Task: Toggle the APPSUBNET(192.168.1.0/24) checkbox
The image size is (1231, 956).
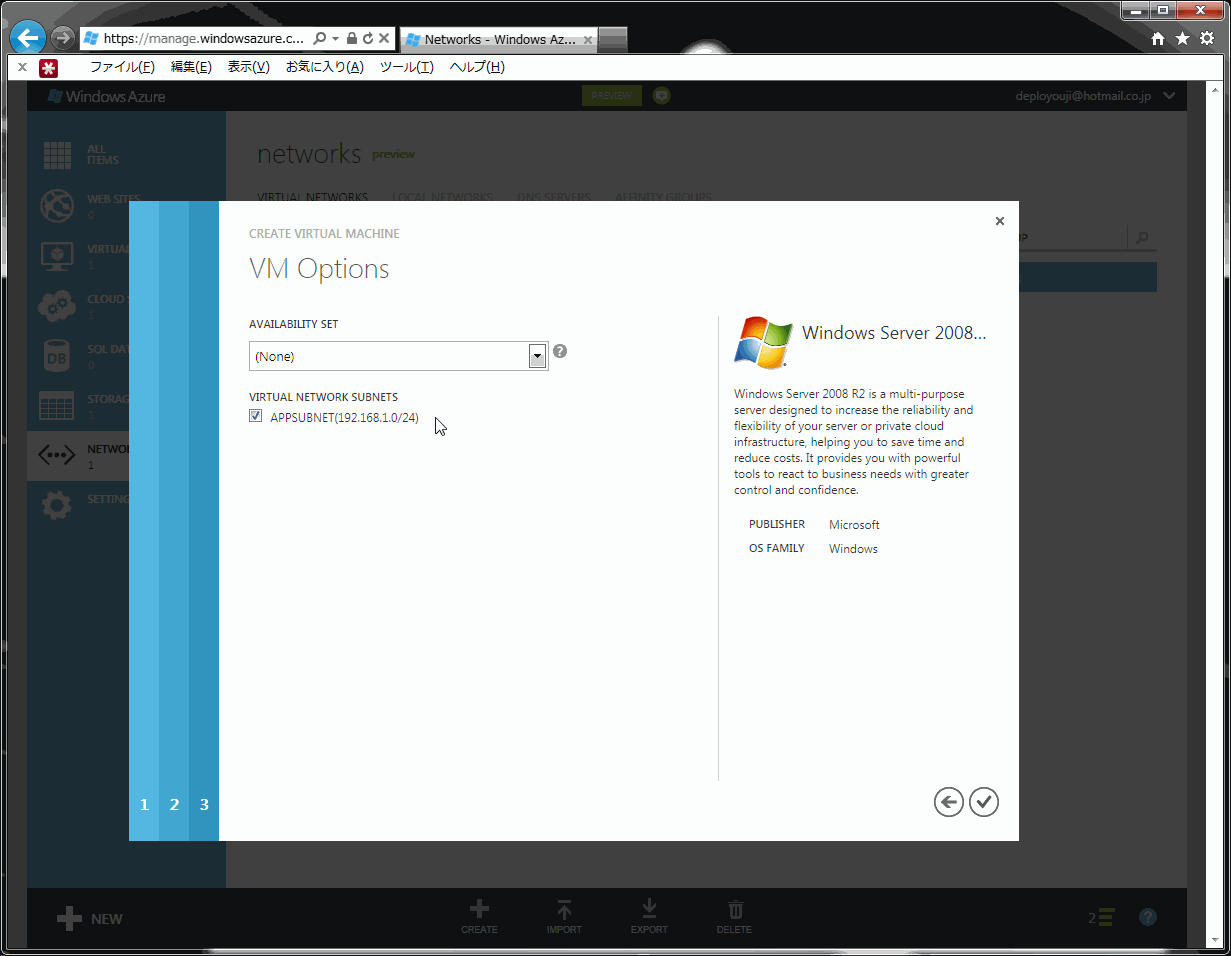Action: 256,416
